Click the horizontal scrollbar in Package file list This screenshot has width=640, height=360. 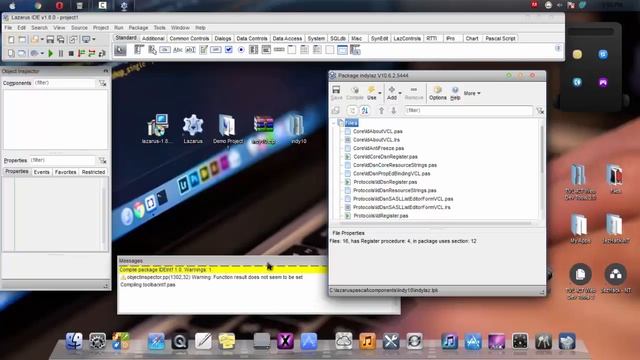tap(435, 223)
